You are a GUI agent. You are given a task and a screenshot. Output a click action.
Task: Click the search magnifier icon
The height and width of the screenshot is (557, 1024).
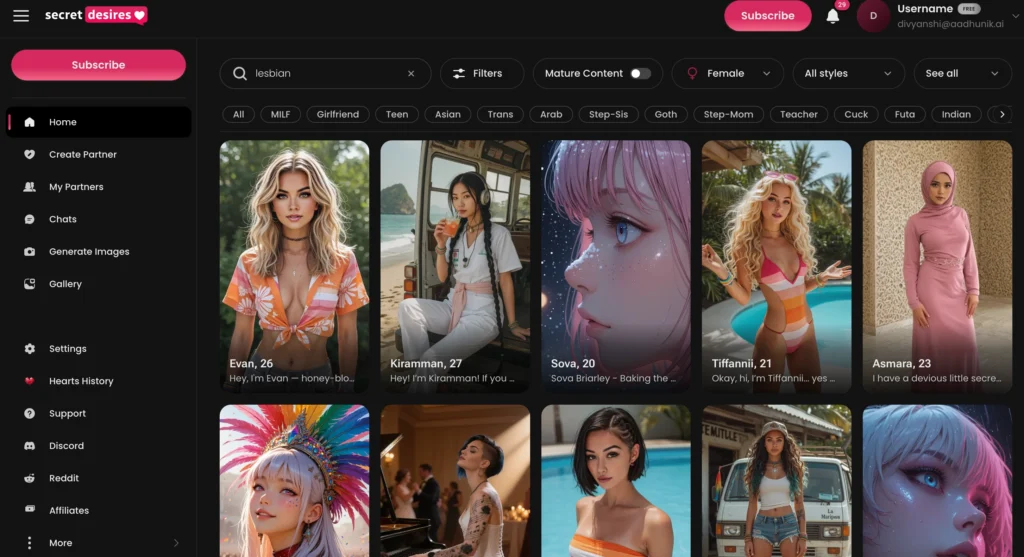pyautogui.click(x=240, y=74)
